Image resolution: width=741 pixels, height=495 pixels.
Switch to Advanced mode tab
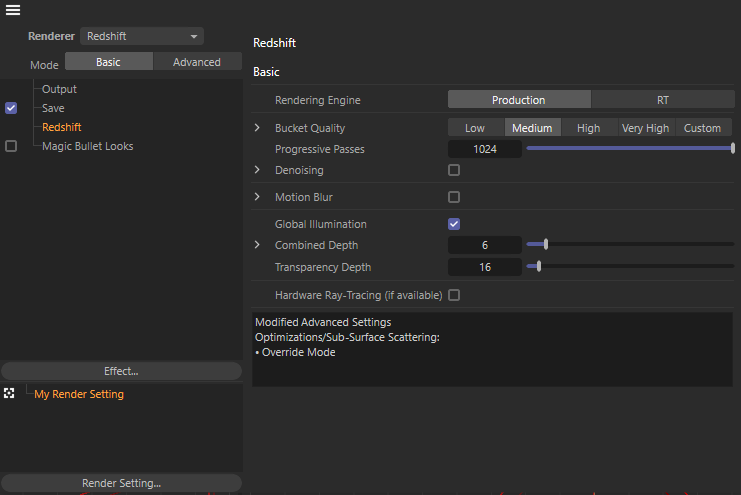pyautogui.click(x=197, y=62)
